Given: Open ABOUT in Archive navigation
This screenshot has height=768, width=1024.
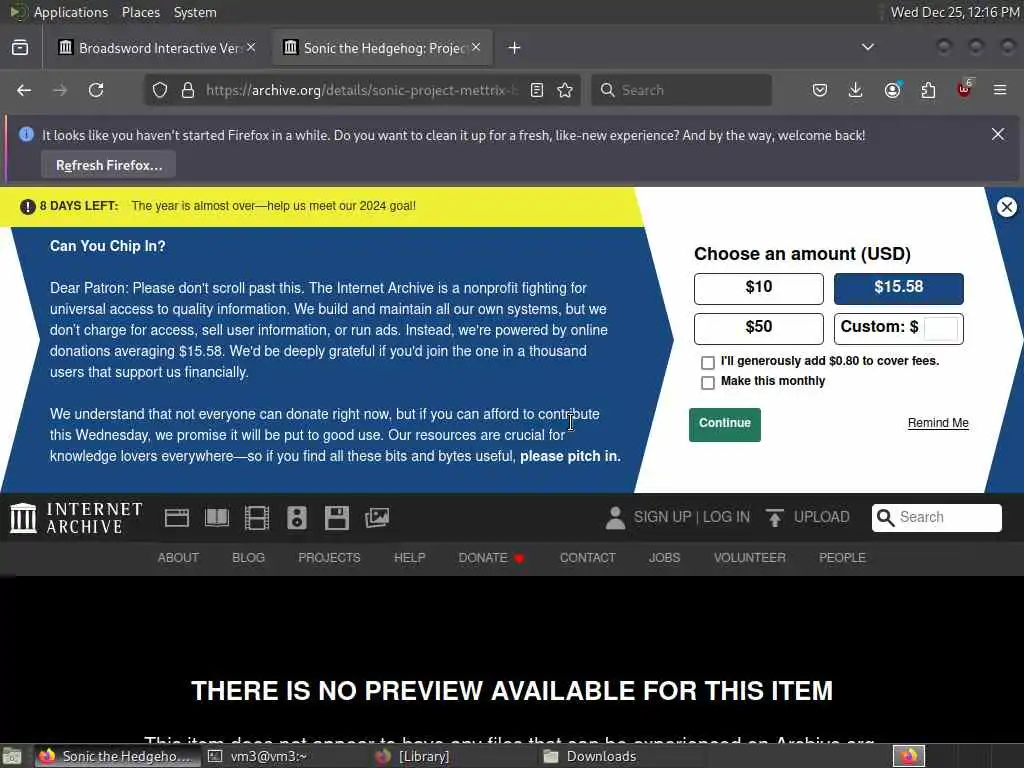Looking at the screenshot, I should 178,558.
